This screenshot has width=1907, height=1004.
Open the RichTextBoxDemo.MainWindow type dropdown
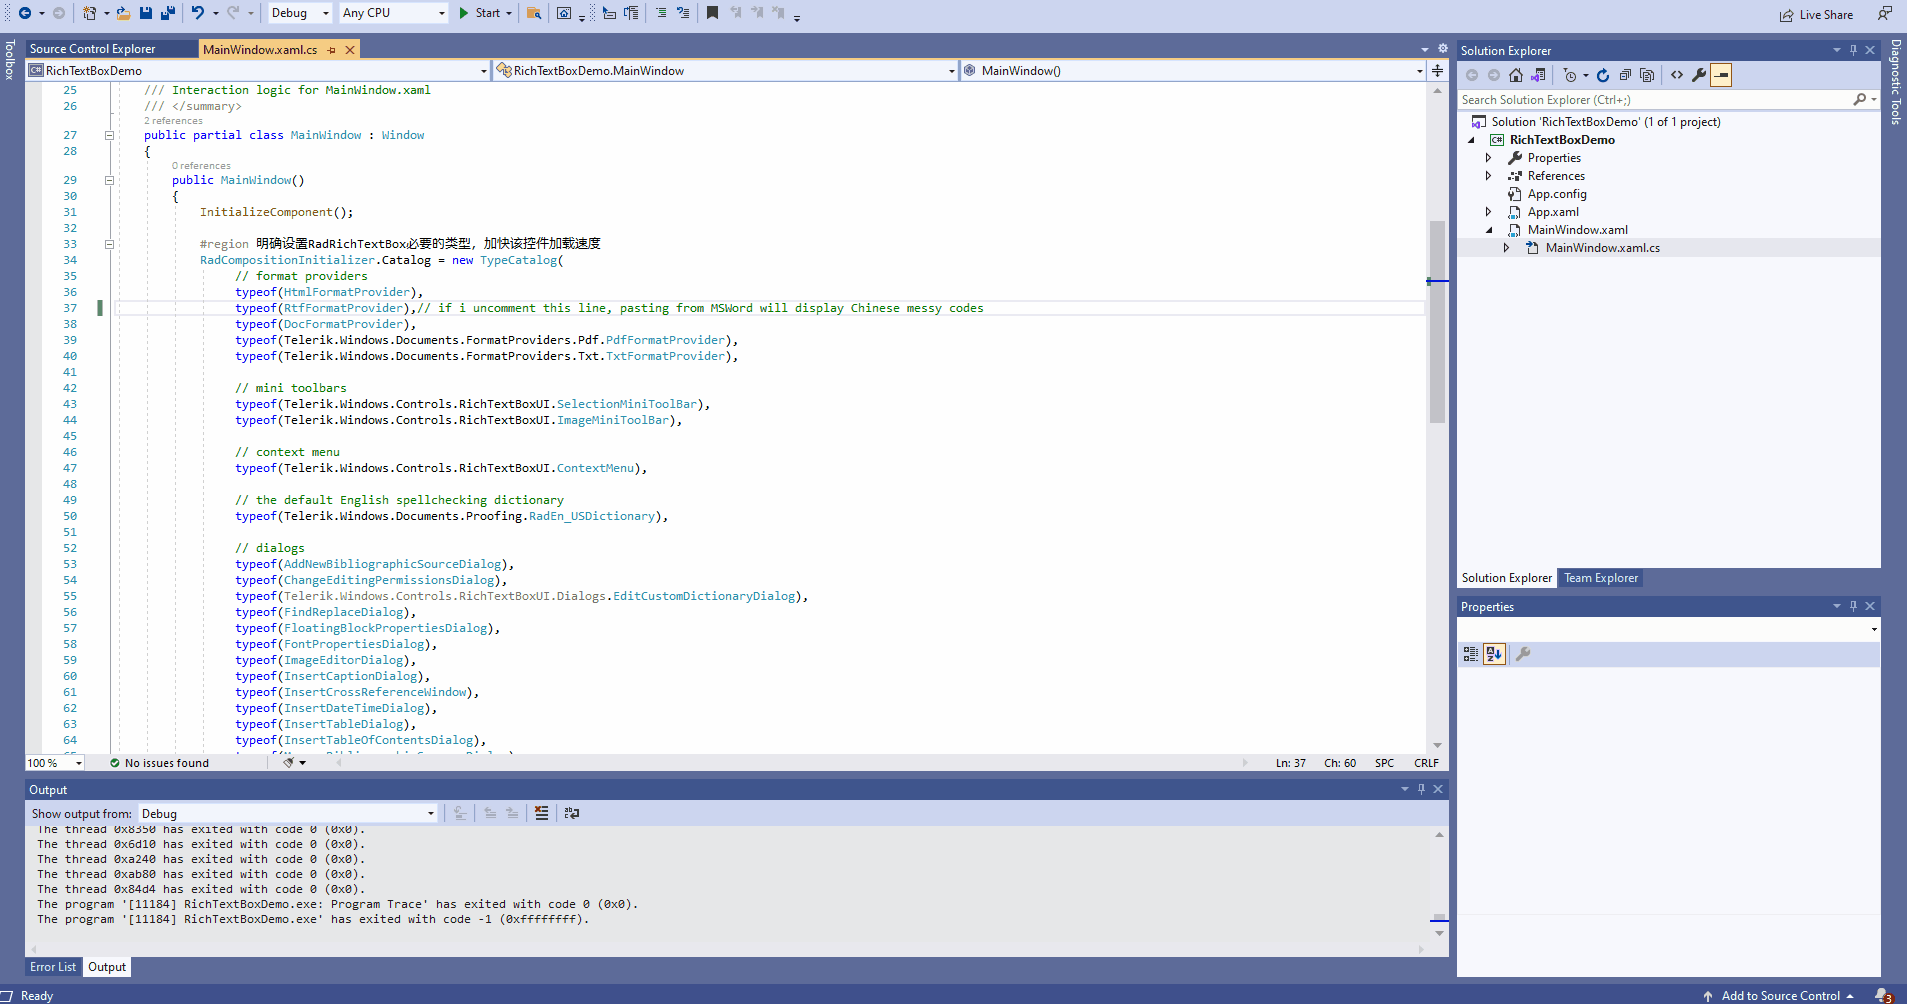click(x=726, y=70)
